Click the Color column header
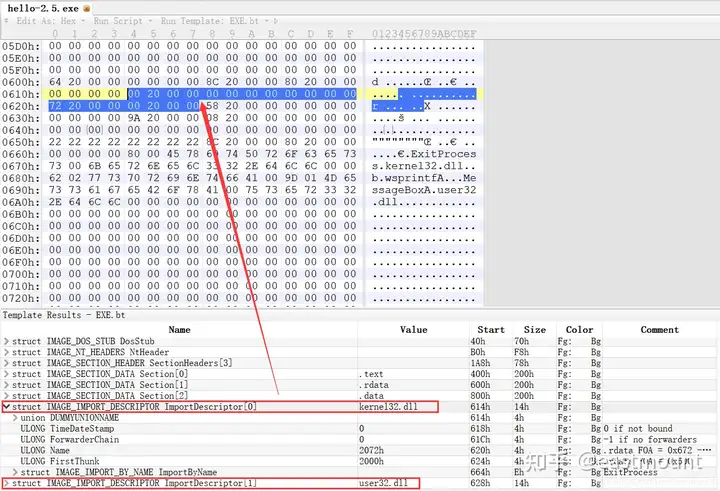This screenshot has width=720, height=491. click(x=579, y=330)
